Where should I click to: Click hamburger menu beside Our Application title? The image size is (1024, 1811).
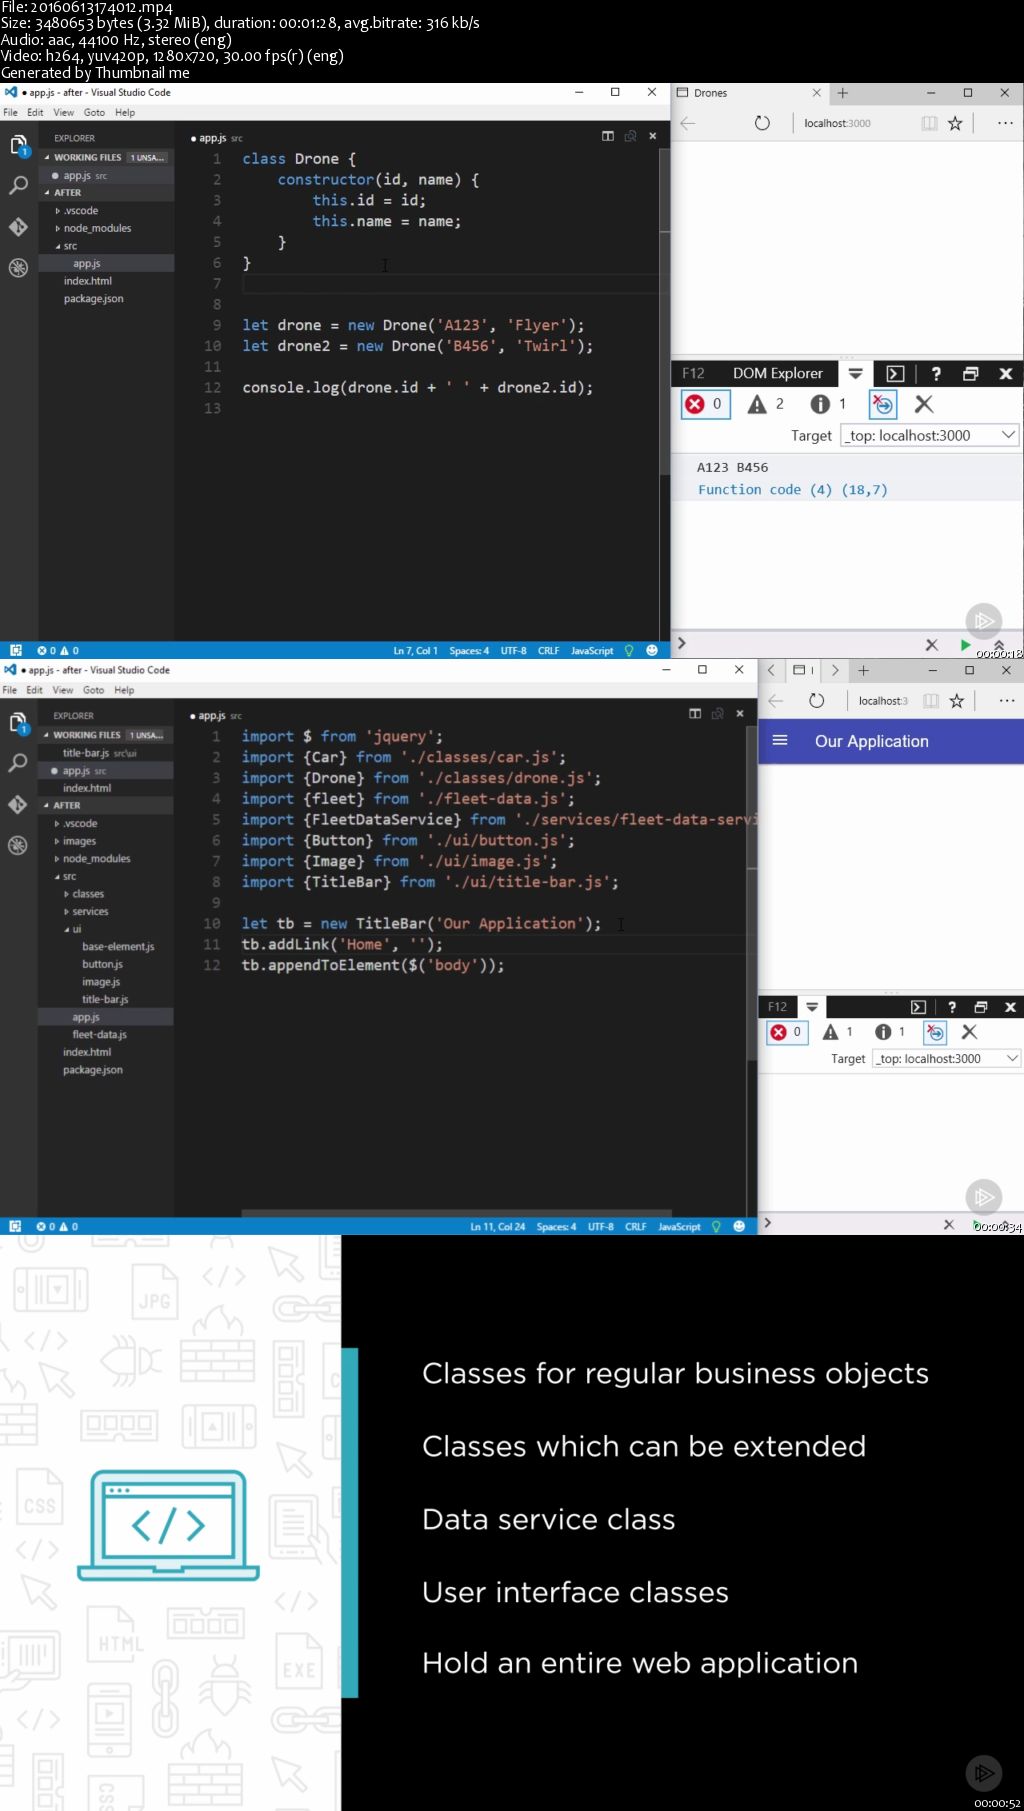click(x=781, y=741)
